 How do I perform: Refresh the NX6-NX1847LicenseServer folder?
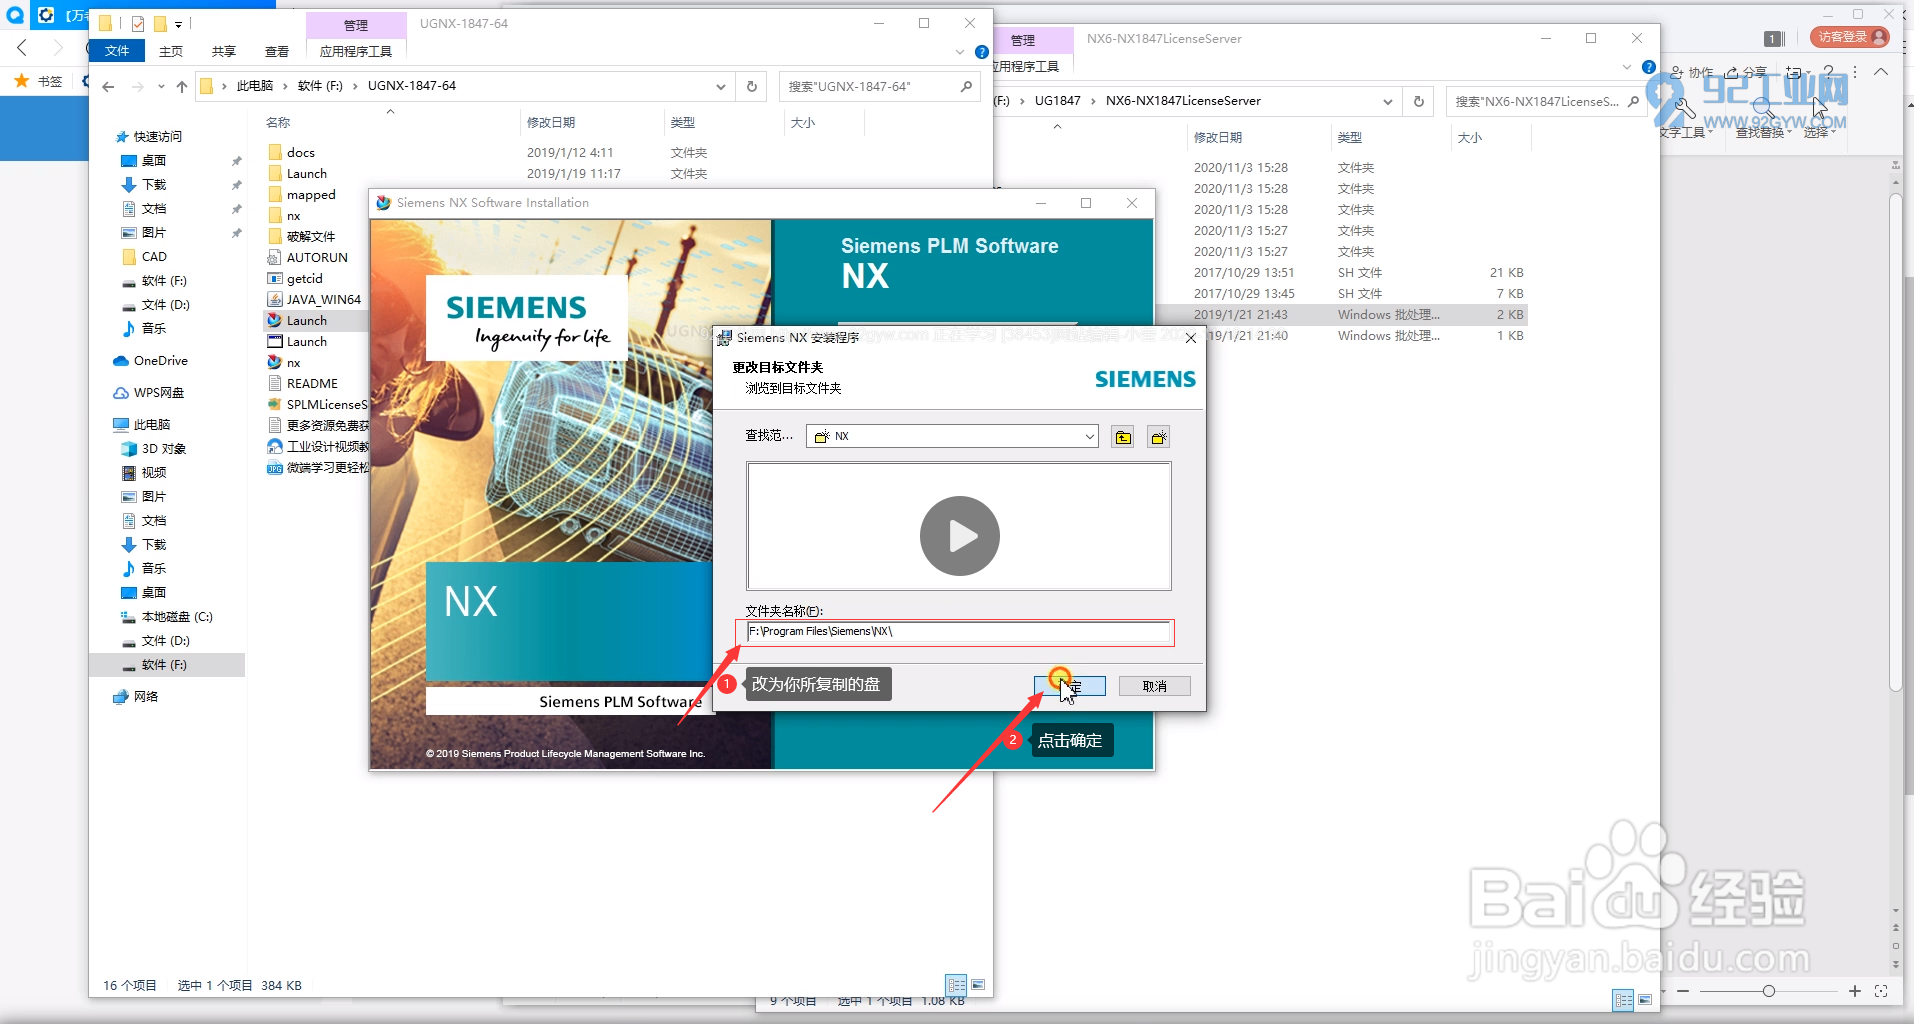(x=1418, y=101)
